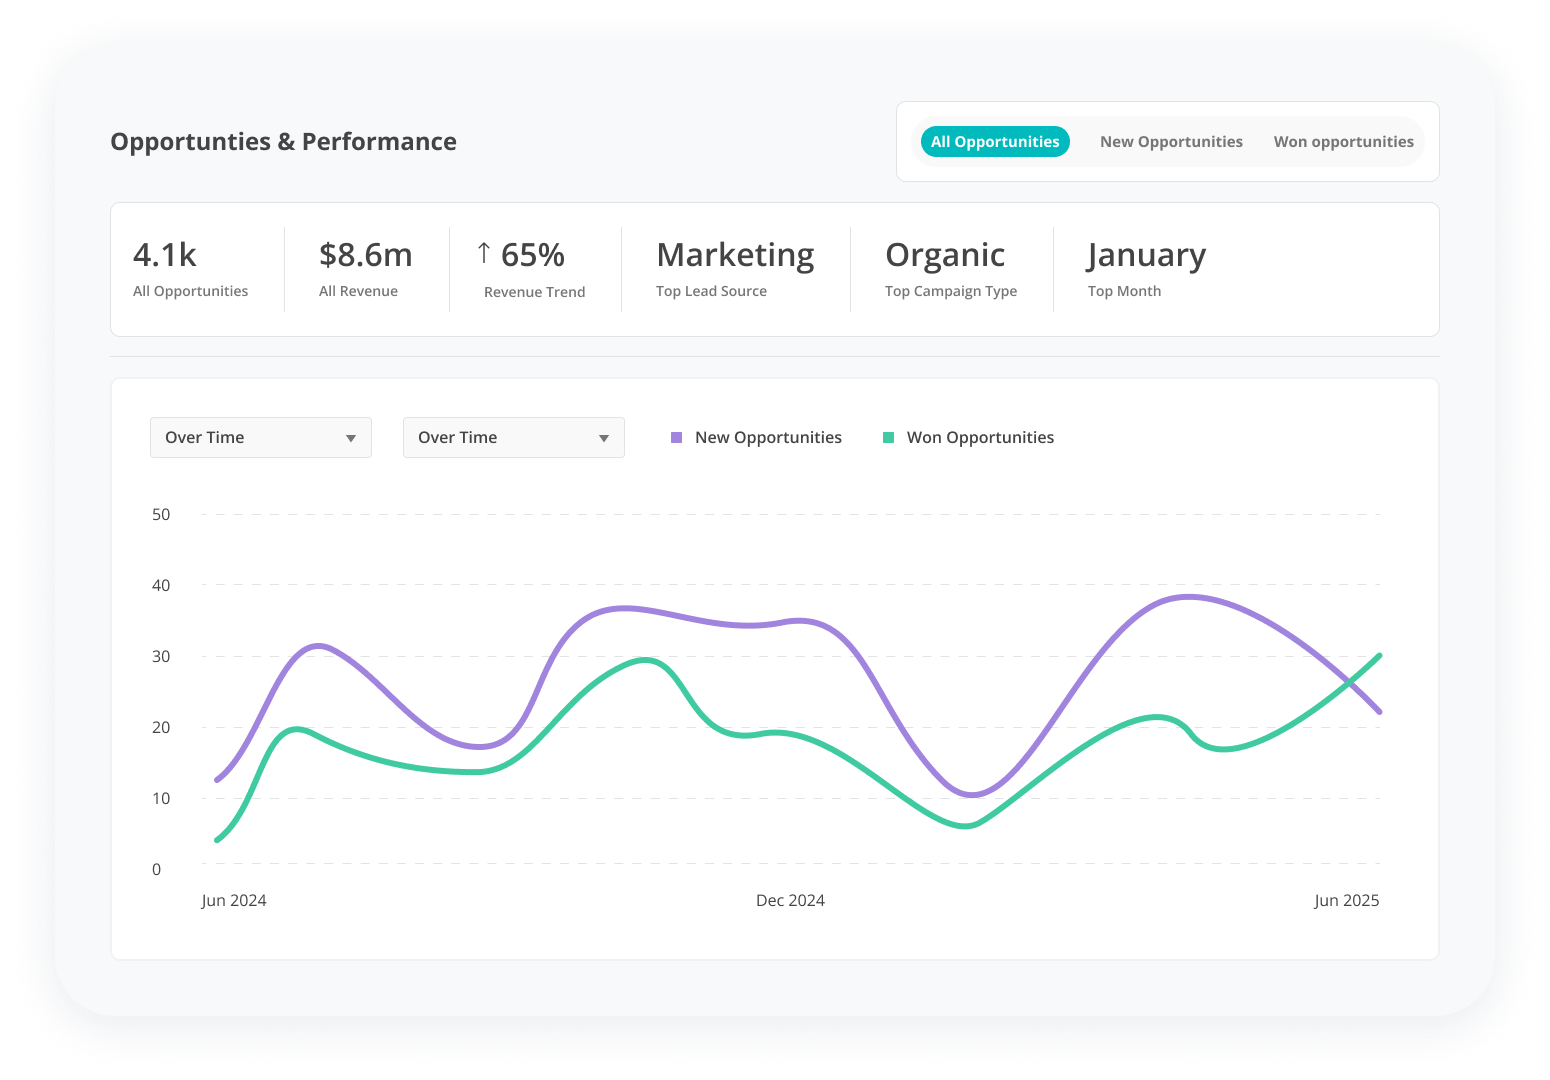Click the Revenue Trend label
The width and height of the screenshot is (1550, 1080).
click(x=534, y=292)
